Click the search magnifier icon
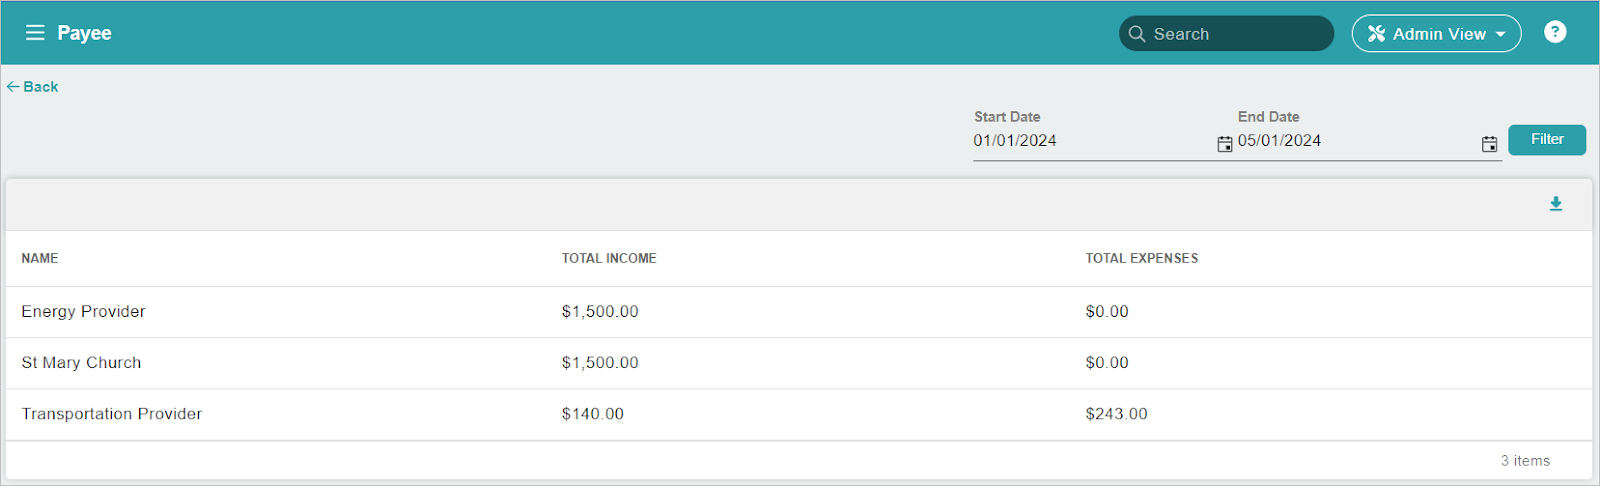The width and height of the screenshot is (1600, 486). pyautogui.click(x=1137, y=34)
